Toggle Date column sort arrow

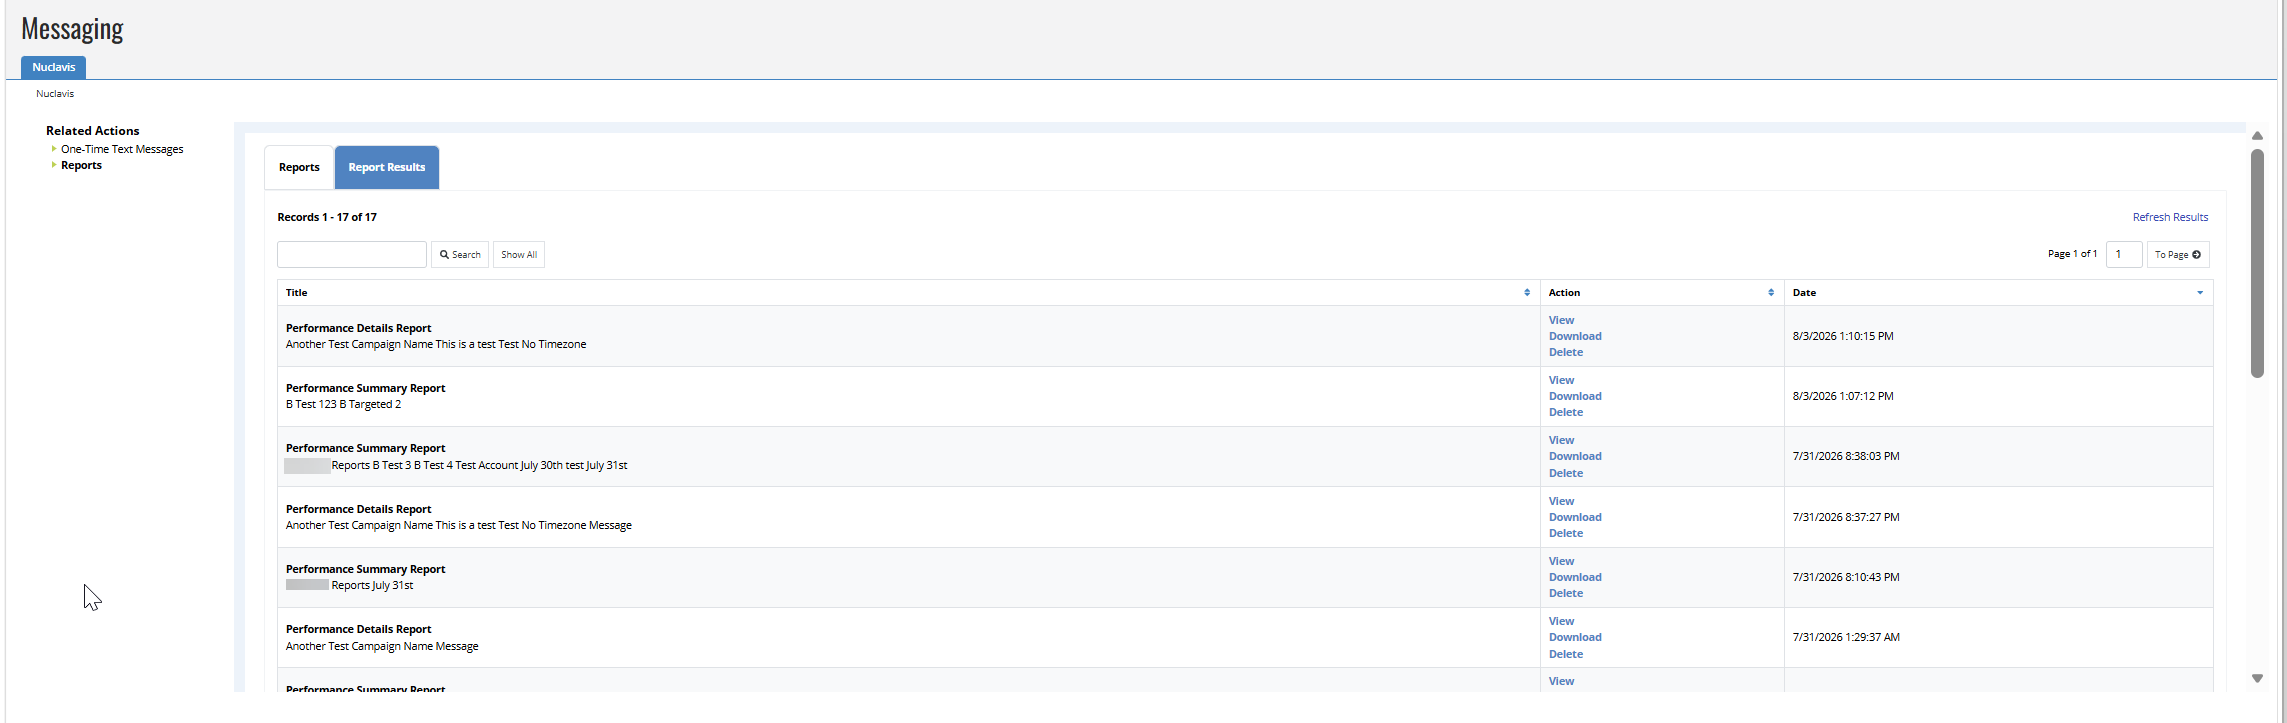tap(2200, 293)
